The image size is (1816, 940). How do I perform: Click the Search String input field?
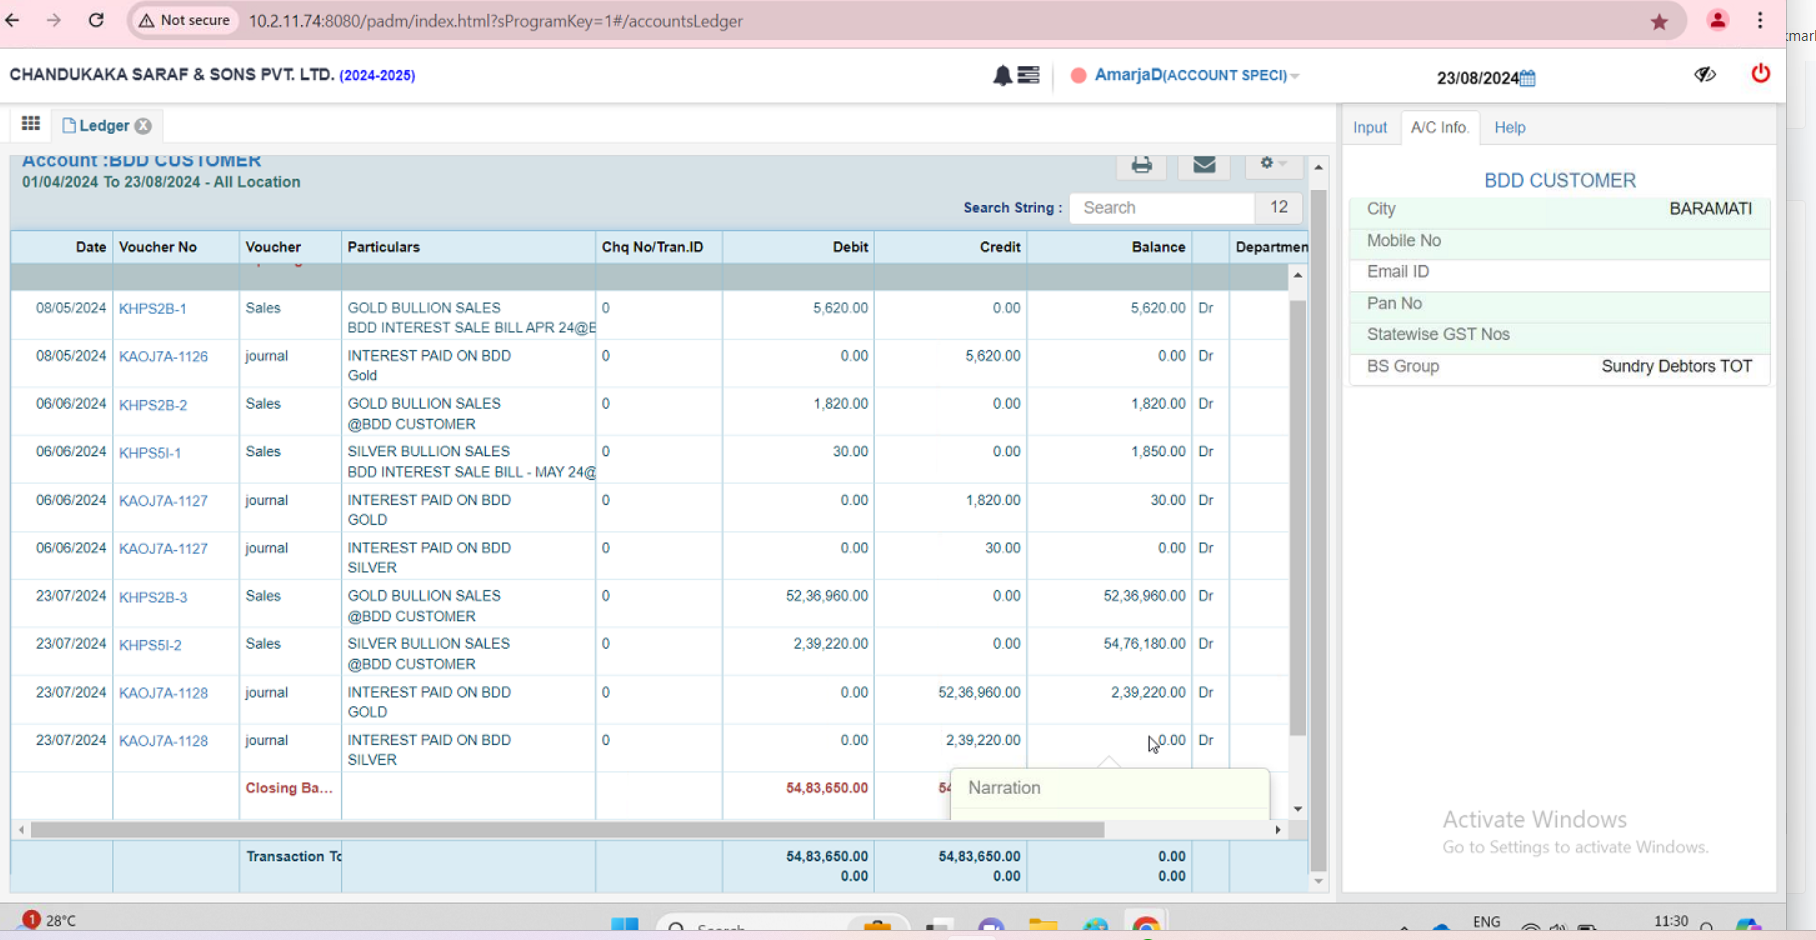[1162, 208]
